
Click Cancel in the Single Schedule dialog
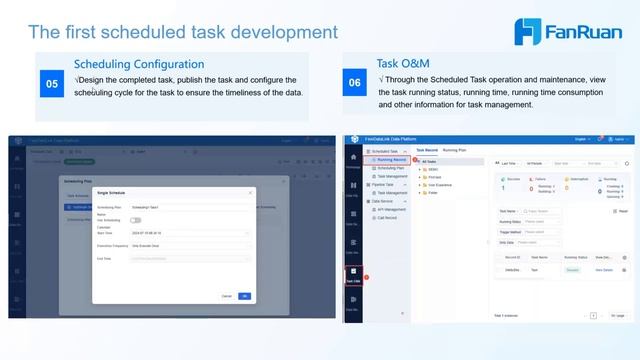click(227, 296)
